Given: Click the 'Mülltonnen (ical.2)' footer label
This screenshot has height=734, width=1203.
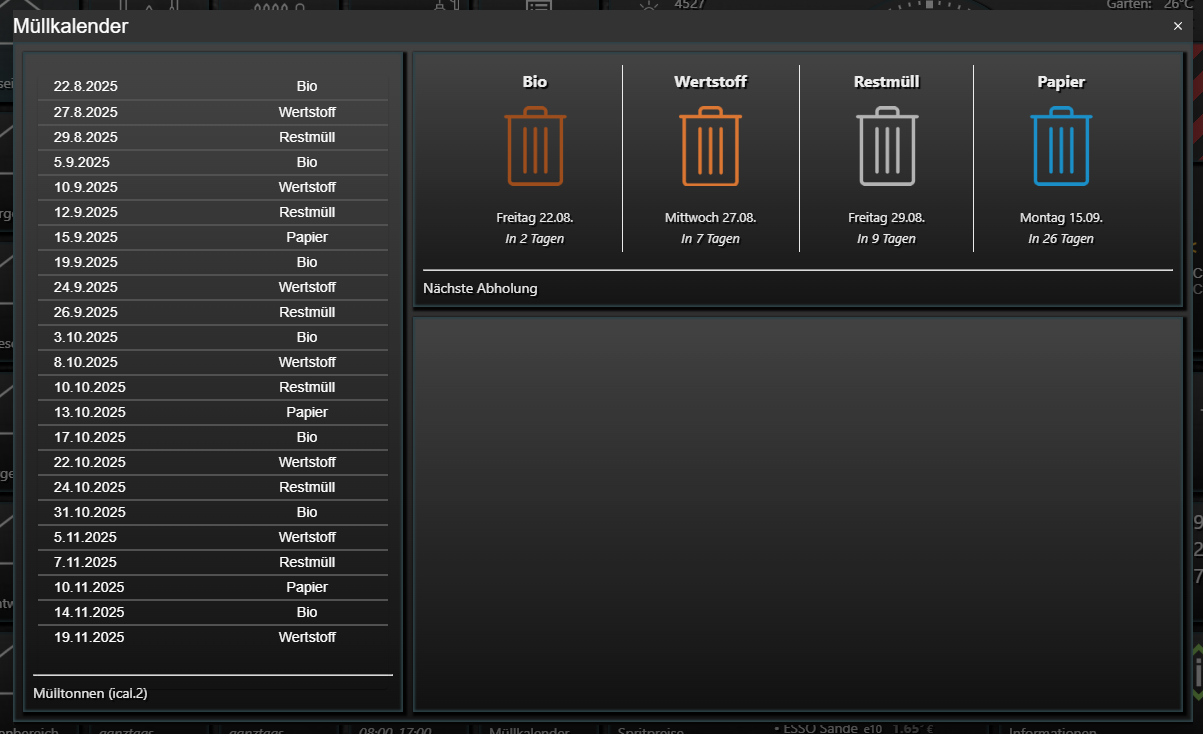Looking at the screenshot, I should [x=90, y=693].
